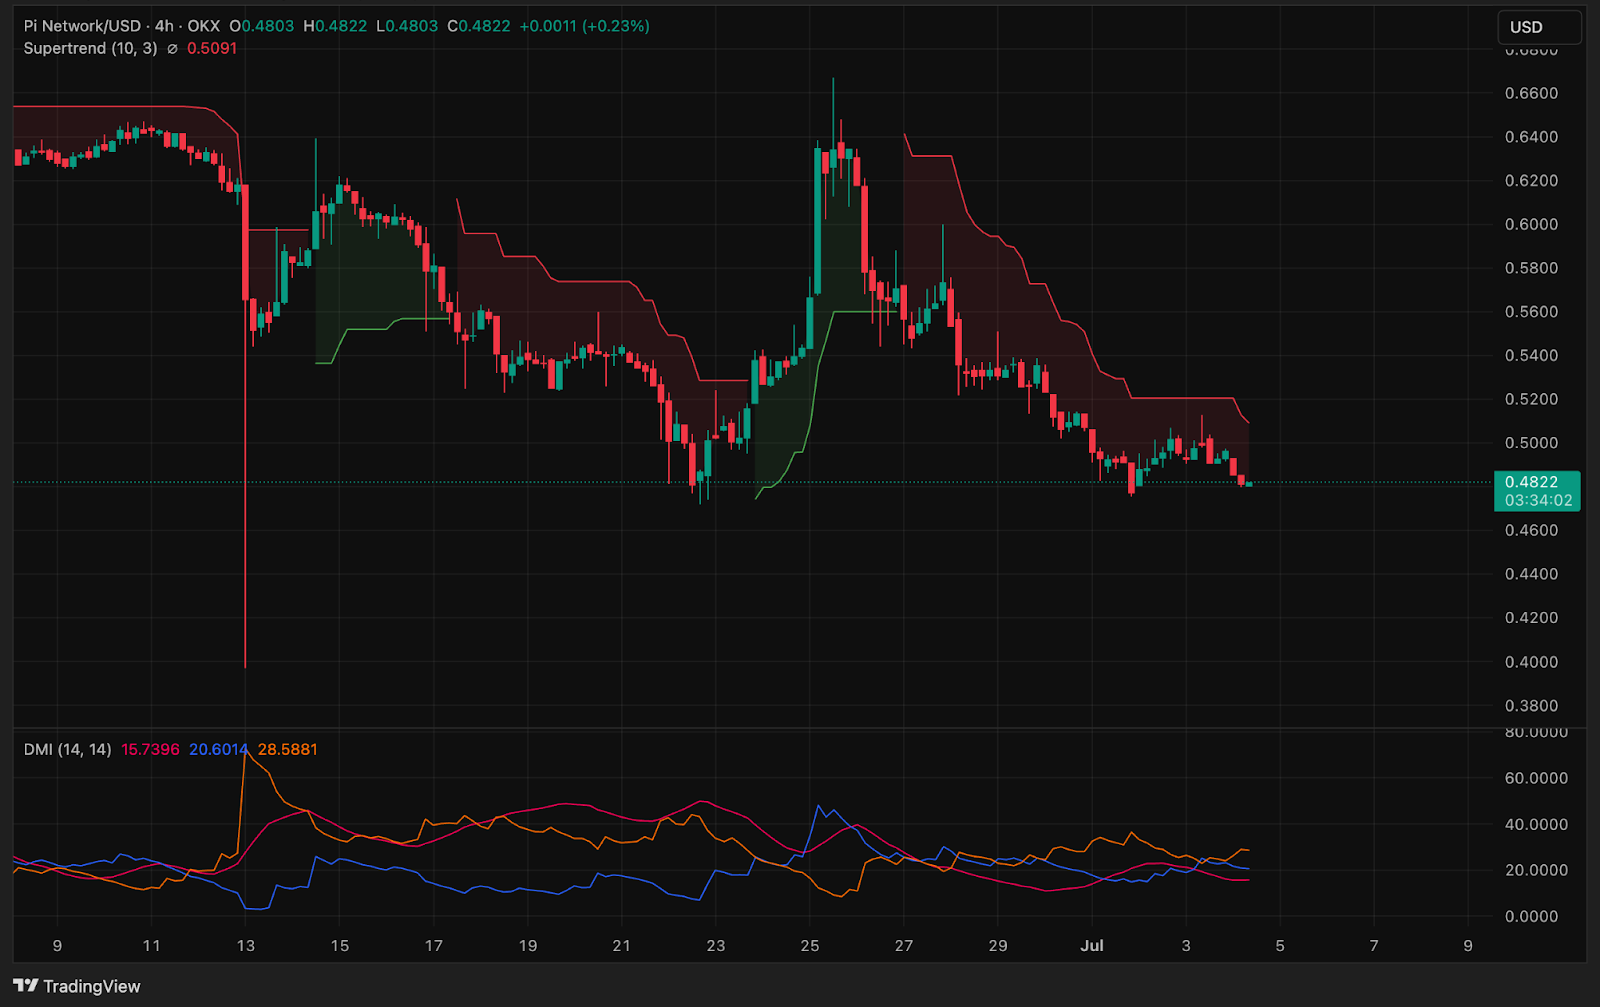Click the open price value O0.4803
This screenshot has width=1600, height=1007.
pos(262,26)
